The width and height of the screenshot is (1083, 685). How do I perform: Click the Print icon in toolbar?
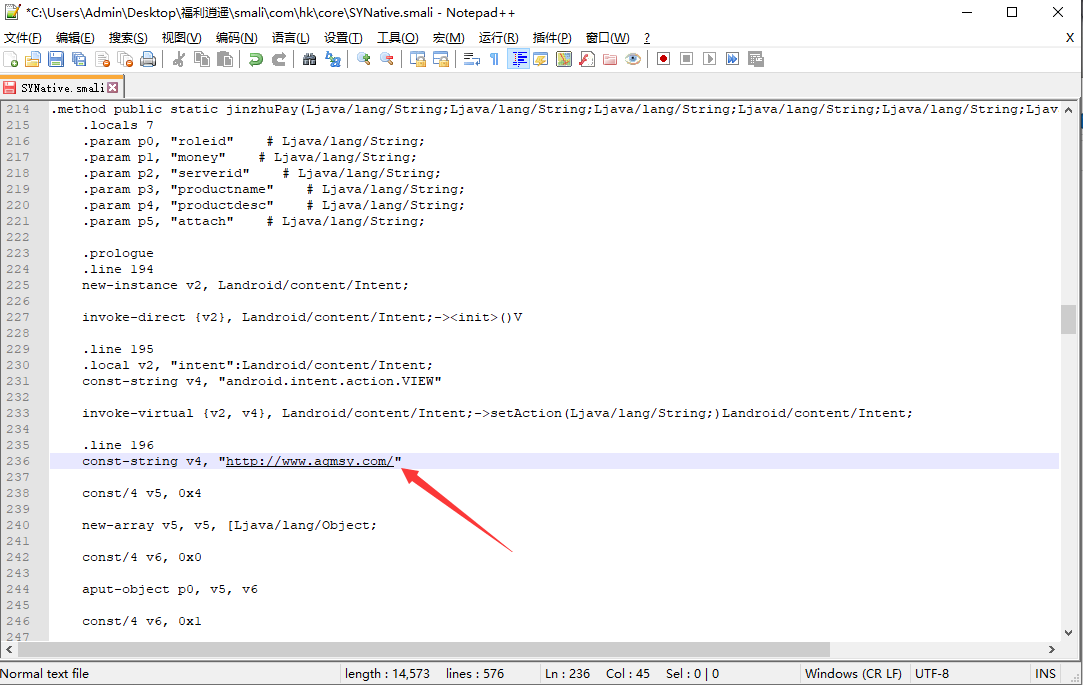coord(148,60)
